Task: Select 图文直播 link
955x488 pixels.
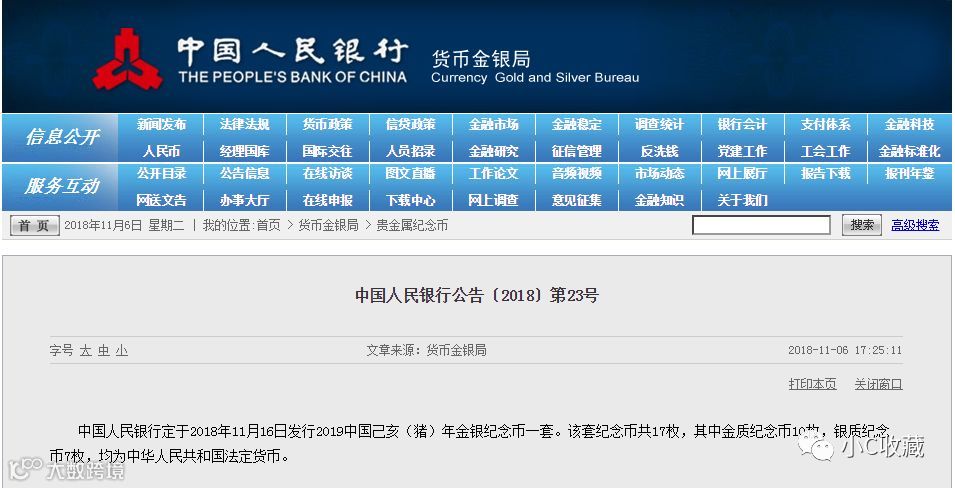Action: [x=411, y=174]
